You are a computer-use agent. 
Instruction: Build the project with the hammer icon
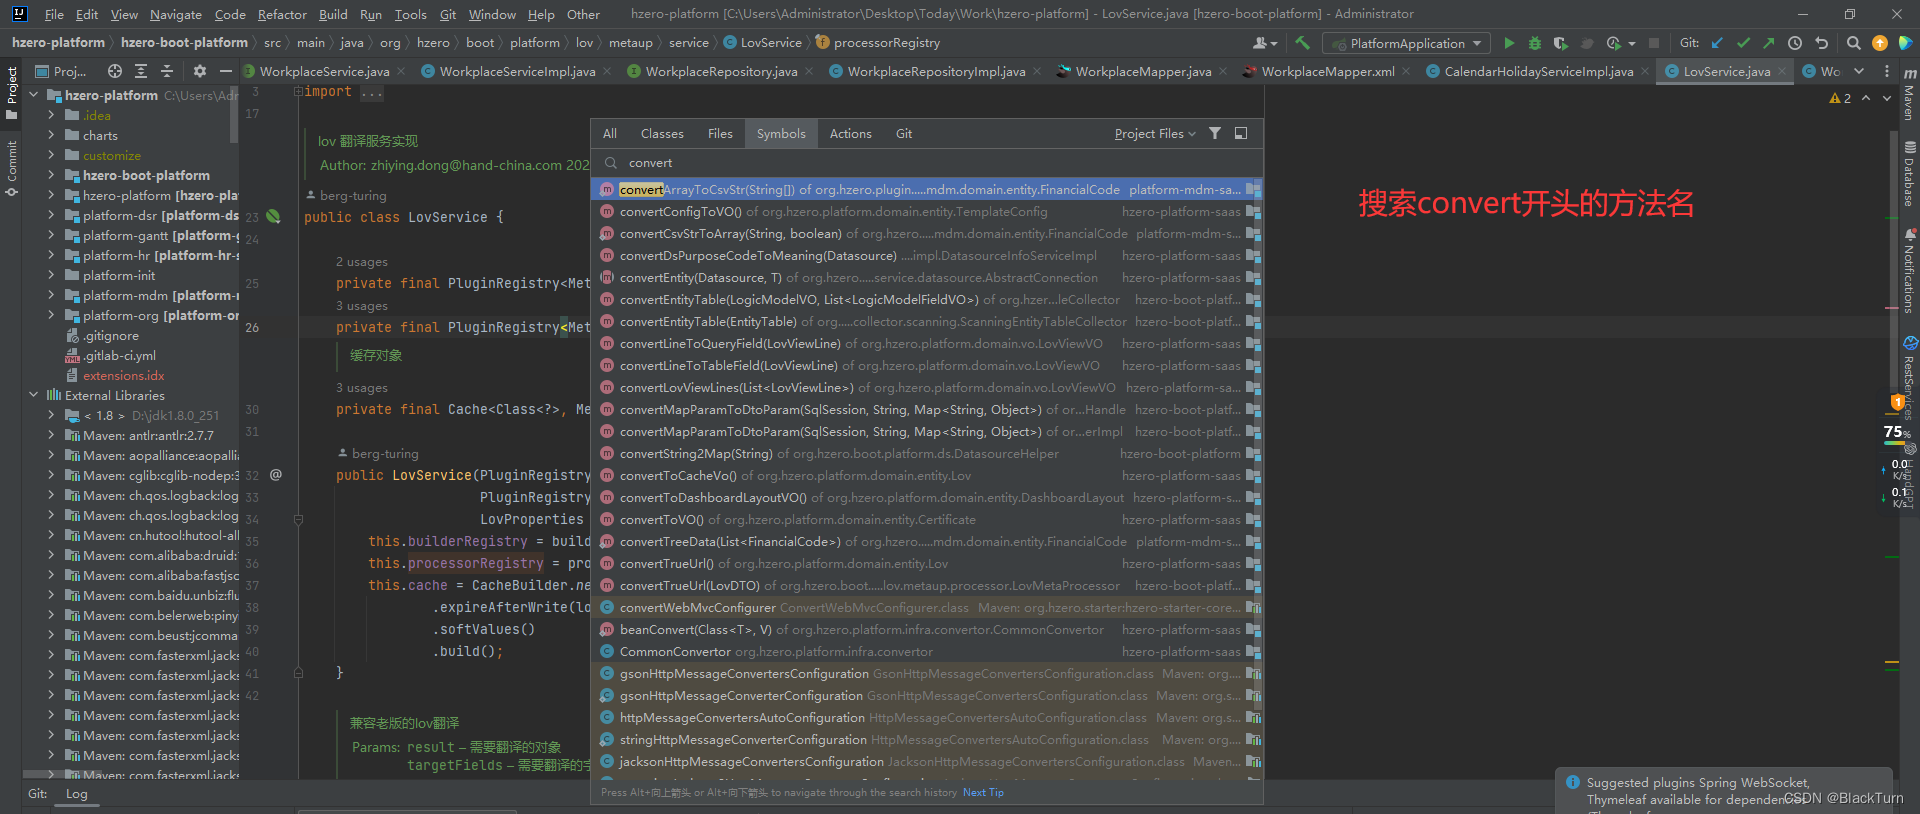(x=1302, y=43)
